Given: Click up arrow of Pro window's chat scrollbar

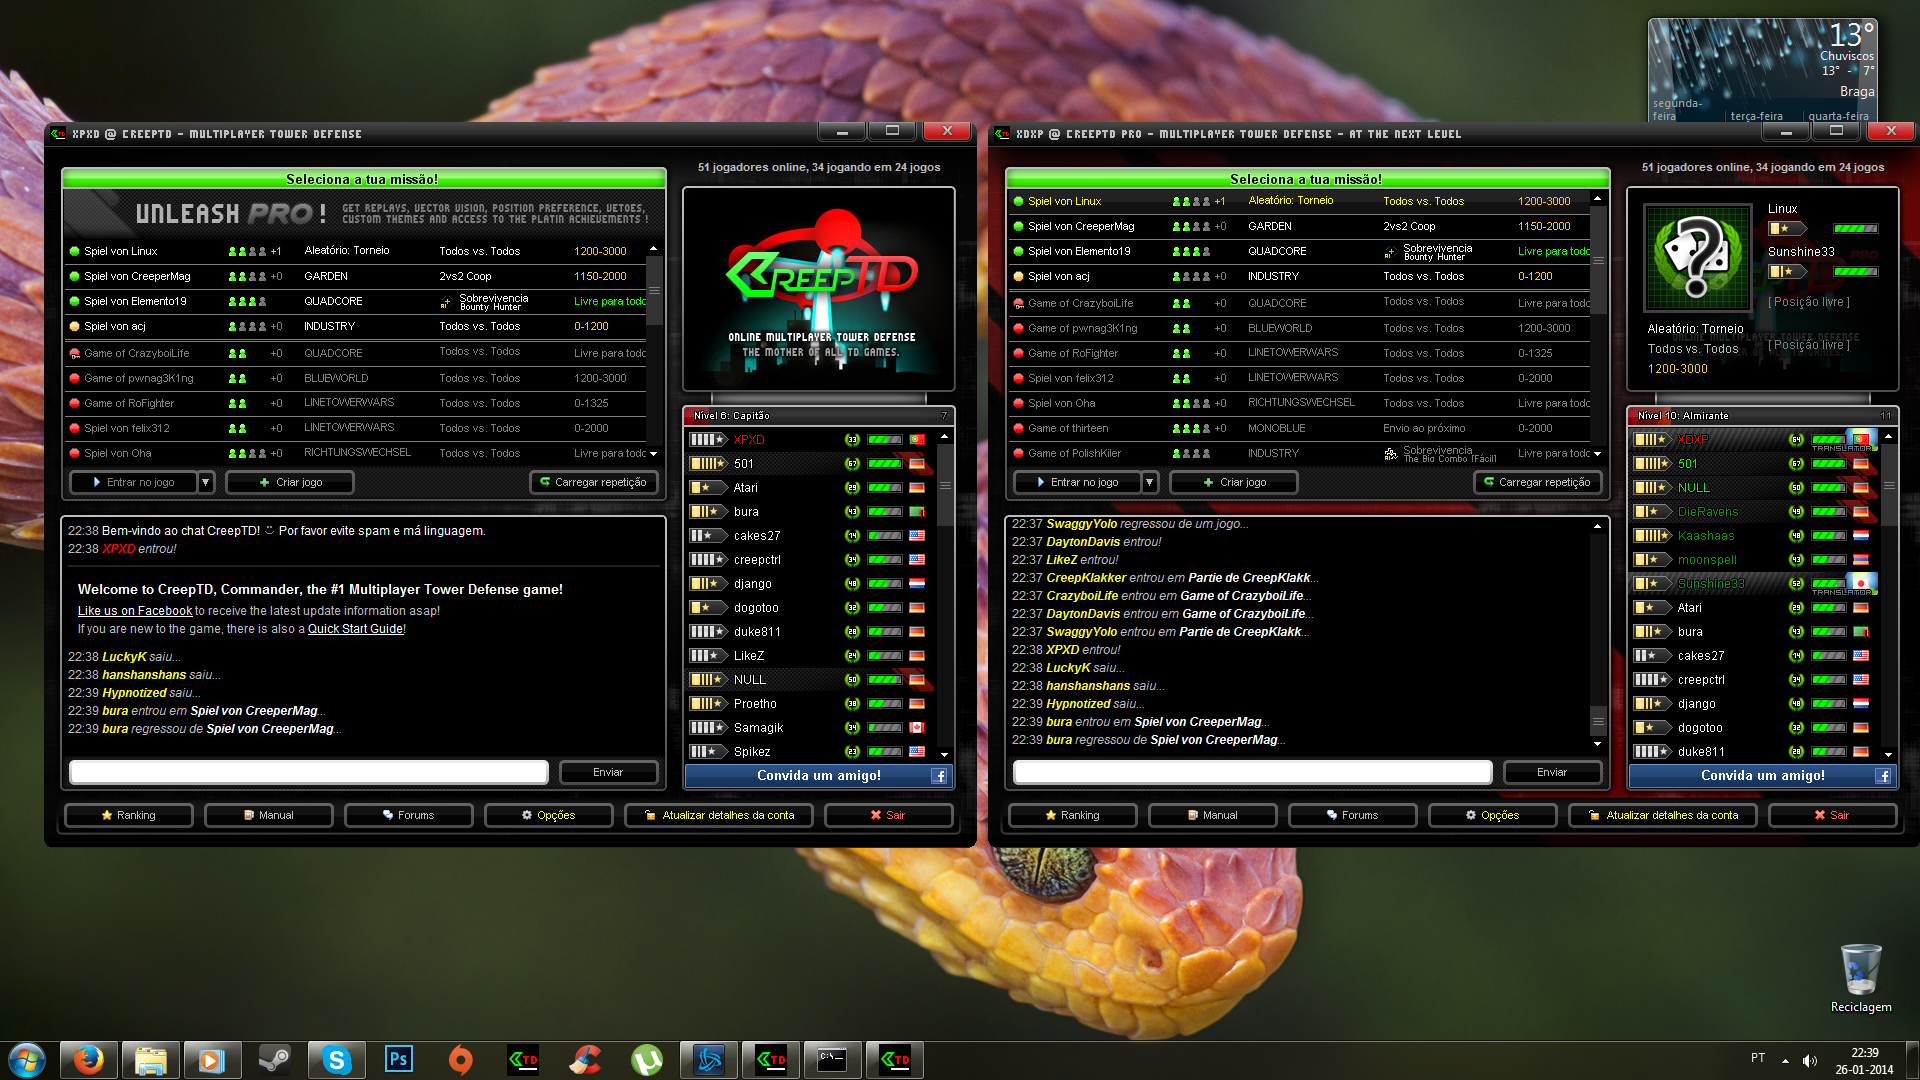Looking at the screenshot, I should click(x=1597, y=526).
